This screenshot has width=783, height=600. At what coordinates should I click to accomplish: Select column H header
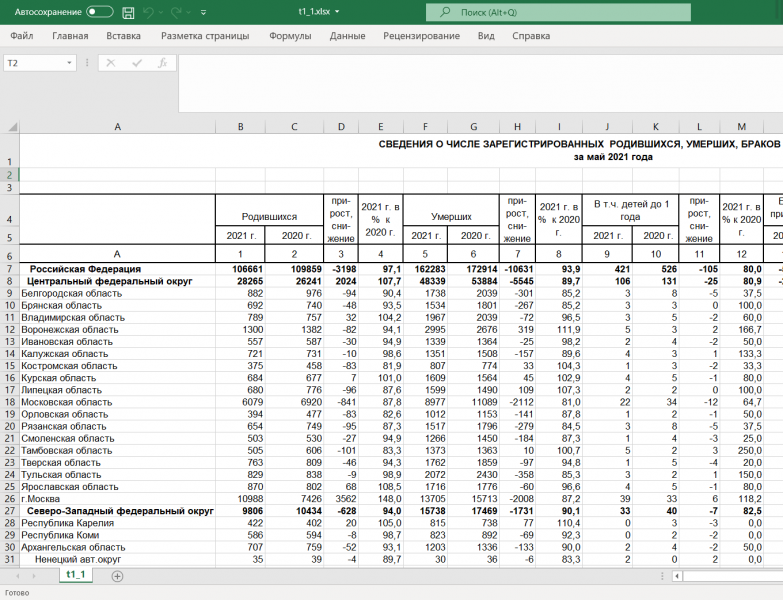tap(517, 127)
